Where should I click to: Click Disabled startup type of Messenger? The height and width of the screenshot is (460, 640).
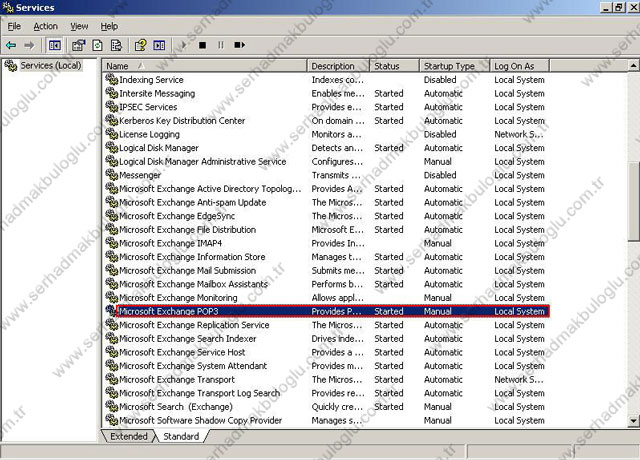tap(440, 175)
